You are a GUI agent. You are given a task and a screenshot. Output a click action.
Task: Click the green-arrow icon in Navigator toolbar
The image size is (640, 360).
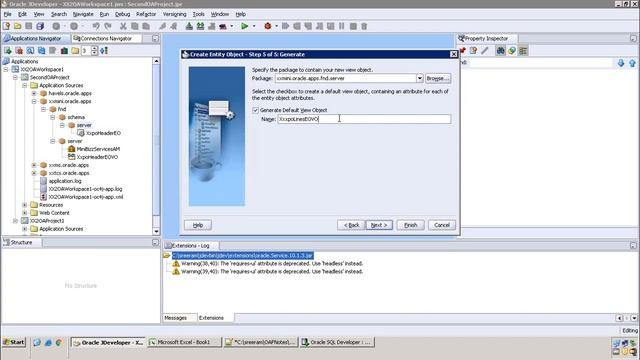click(x=8, y=51)
